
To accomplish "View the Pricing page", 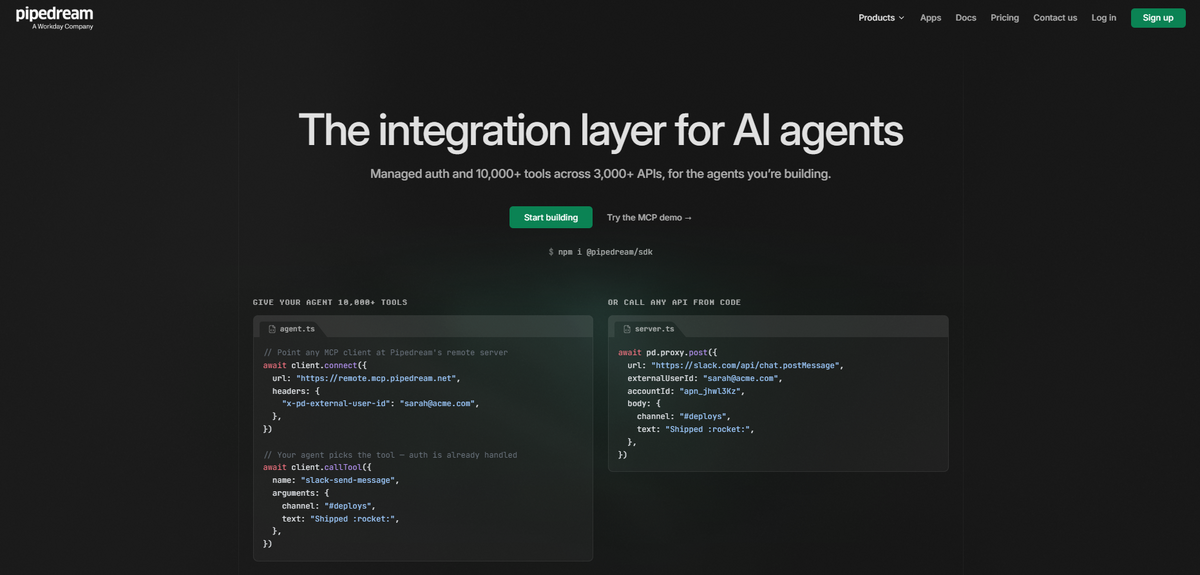I will pyautogui.click(x=1005, y=18).
